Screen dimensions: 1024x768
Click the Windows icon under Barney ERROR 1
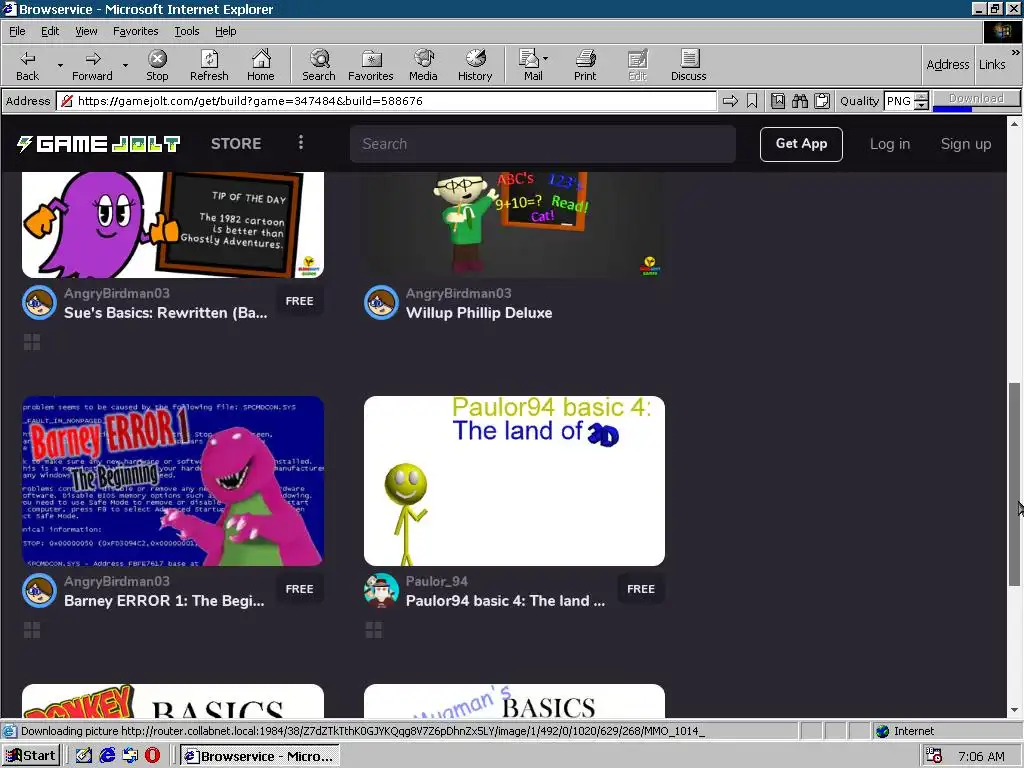click(x=32, y=630)
